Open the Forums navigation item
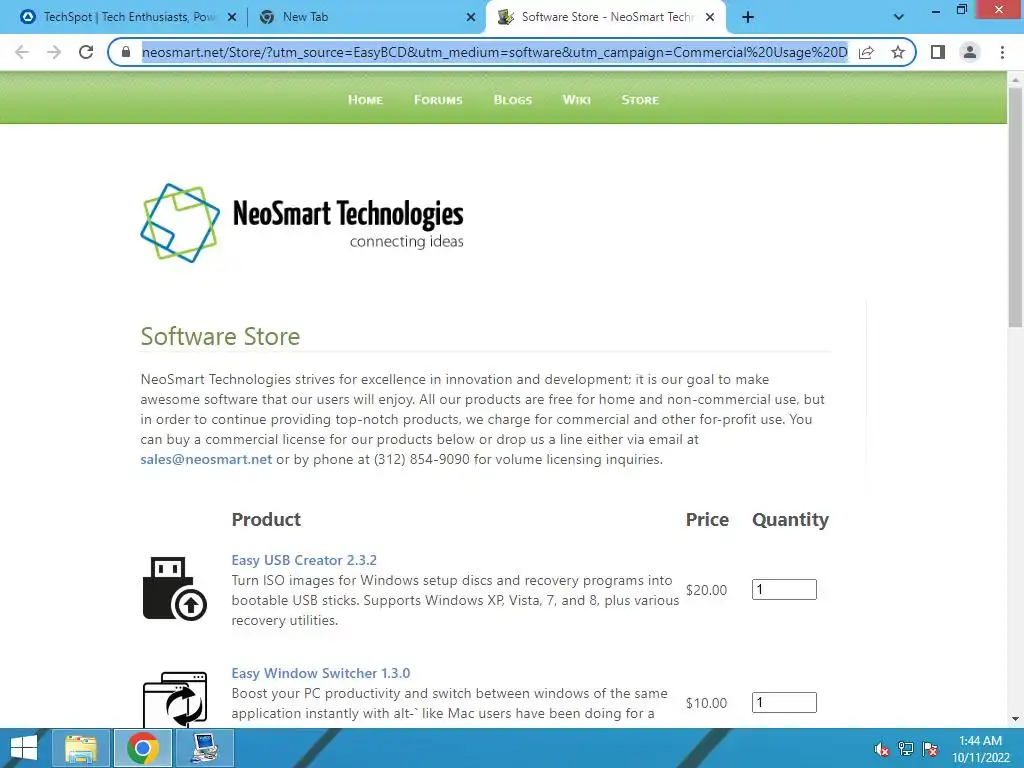The width and height of the screenshot is (1024, 768). point(438,100)
